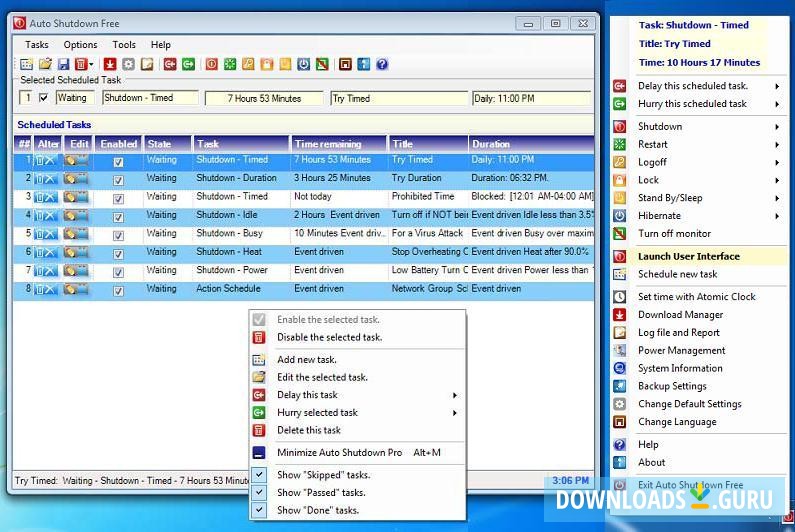Click the Alter delete icon in row 3

(46, 197)
